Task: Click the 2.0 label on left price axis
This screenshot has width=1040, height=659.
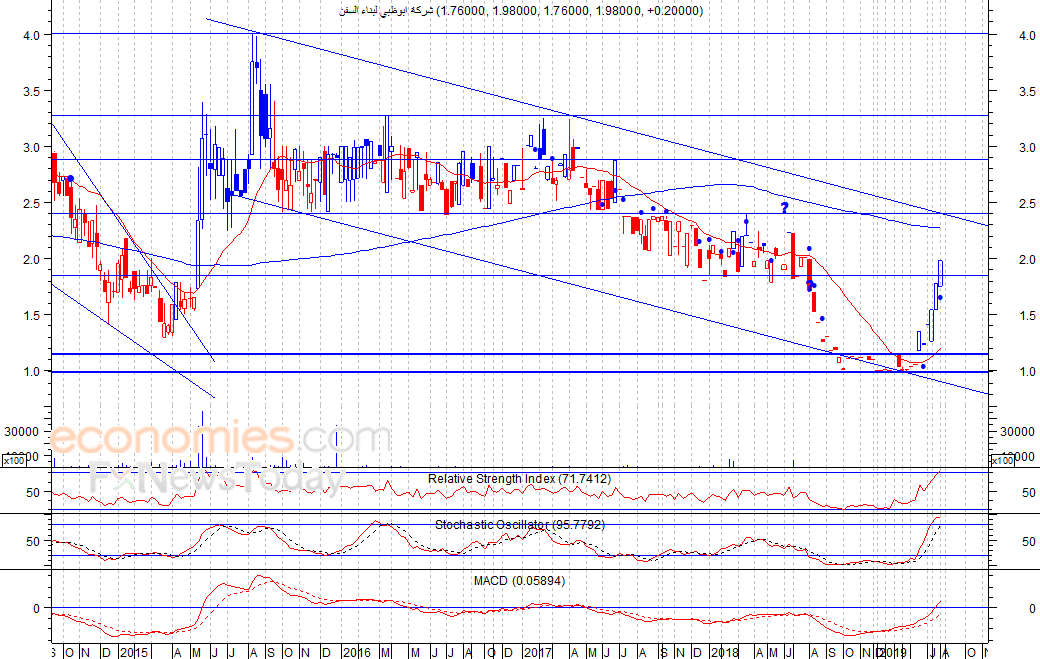Action: tap(31, 260)
